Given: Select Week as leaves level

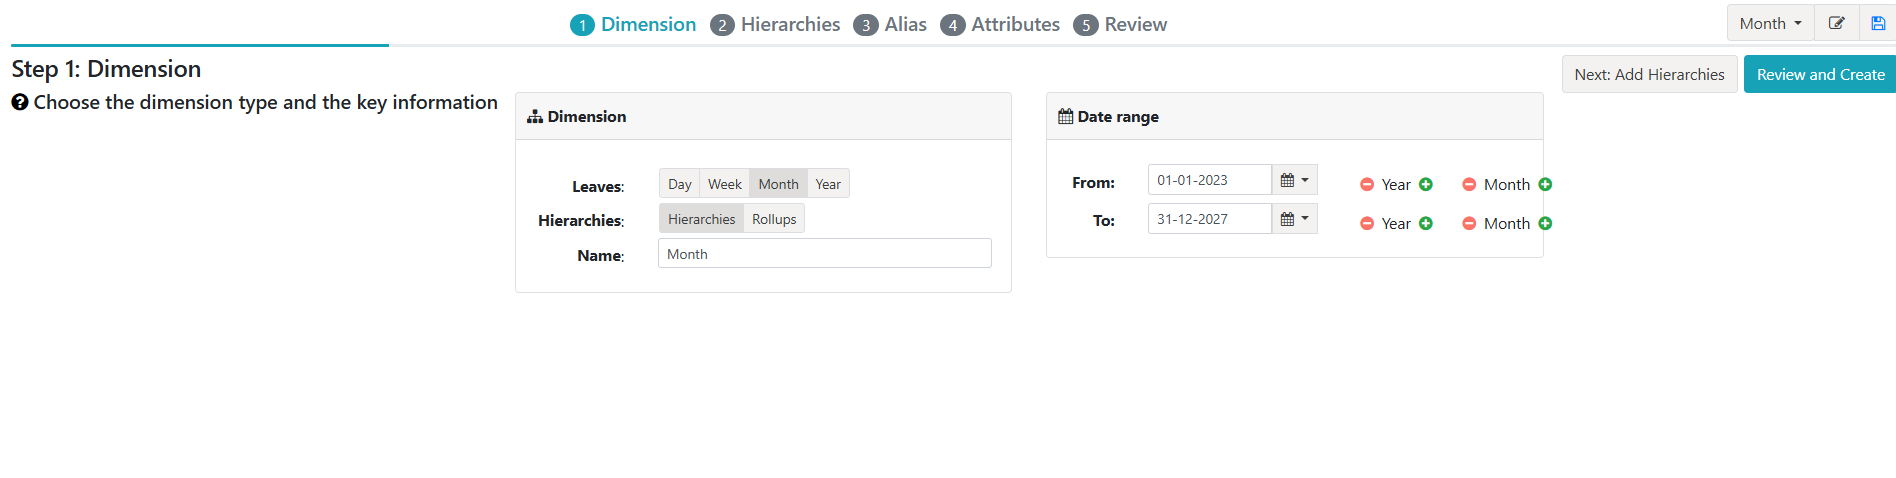Looking at the screenshot, I should pyautogui.click(x=725, y=184).
